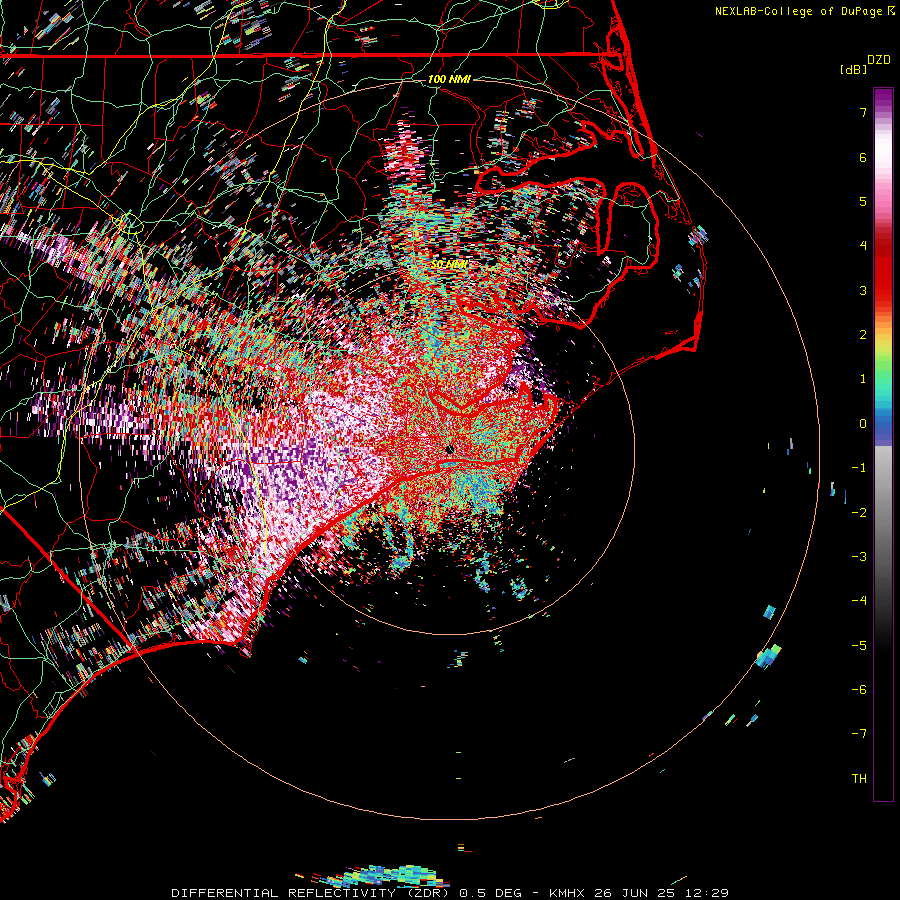Image resolution: width=900 pixels, height=900 pixels.
Task: Select the -7 dB value on the scale
Action: [859, 734]
